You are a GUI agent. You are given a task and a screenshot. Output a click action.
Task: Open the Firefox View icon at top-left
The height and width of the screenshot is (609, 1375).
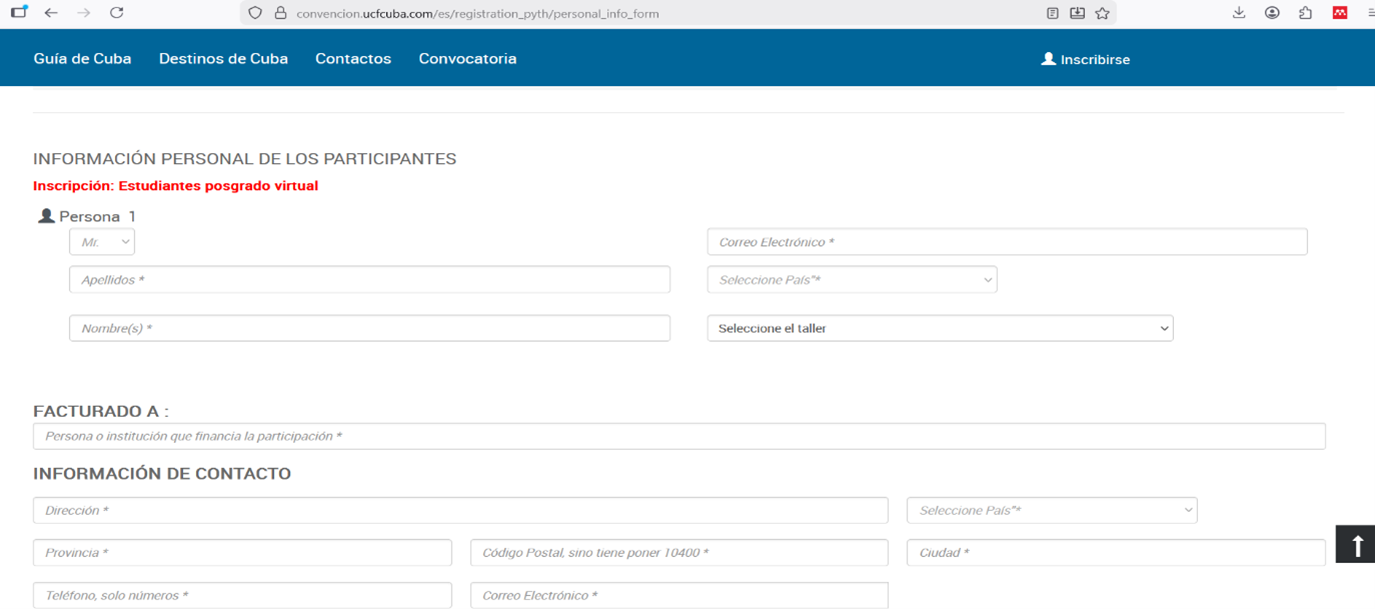[x=18, y=13]
